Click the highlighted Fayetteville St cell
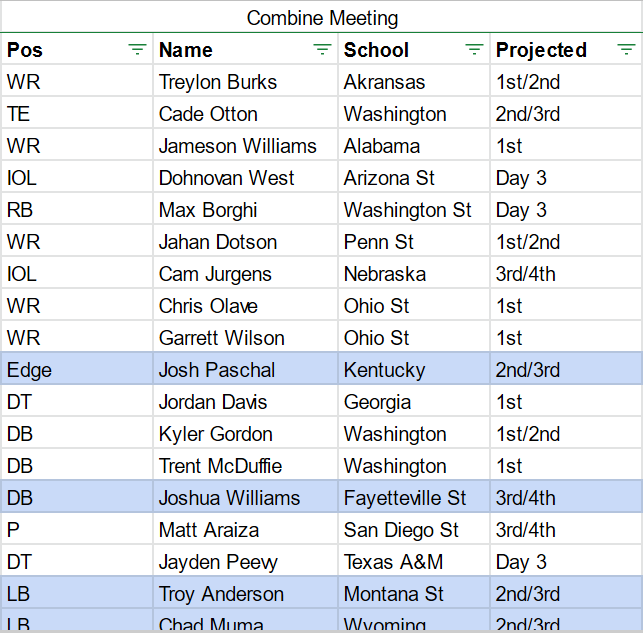 point(414,497)
